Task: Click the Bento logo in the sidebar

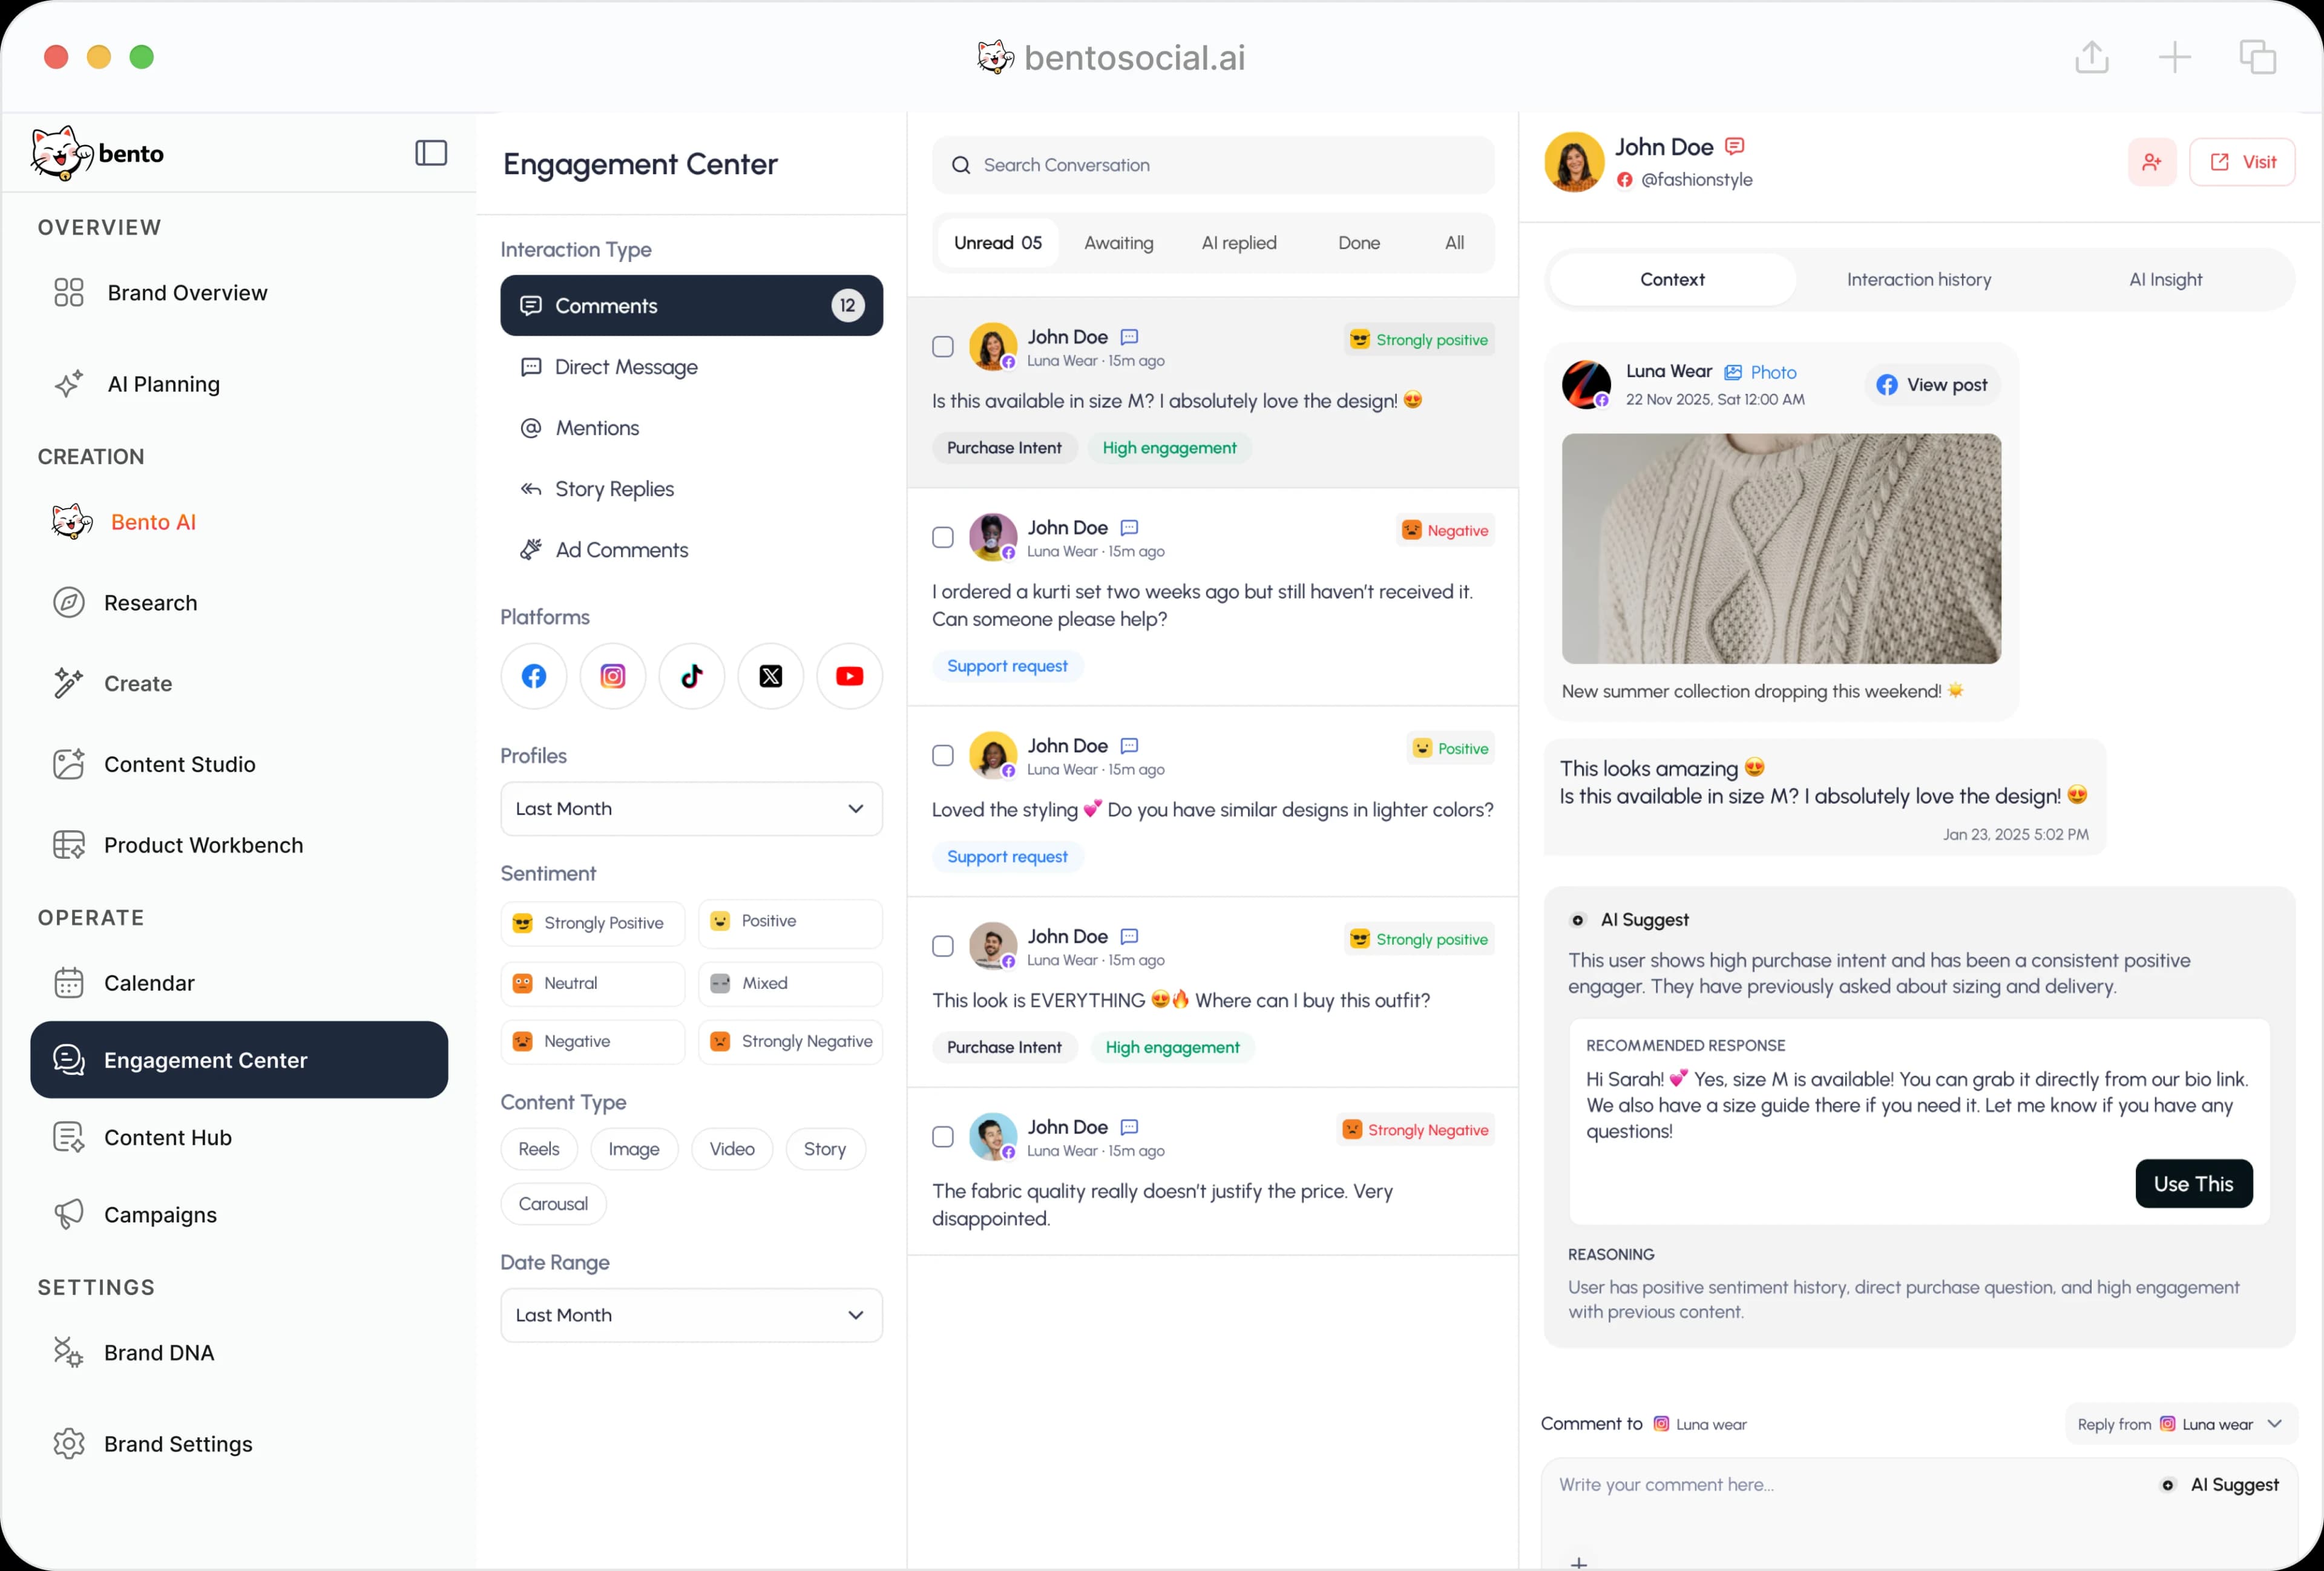Action: coord(97,153)
